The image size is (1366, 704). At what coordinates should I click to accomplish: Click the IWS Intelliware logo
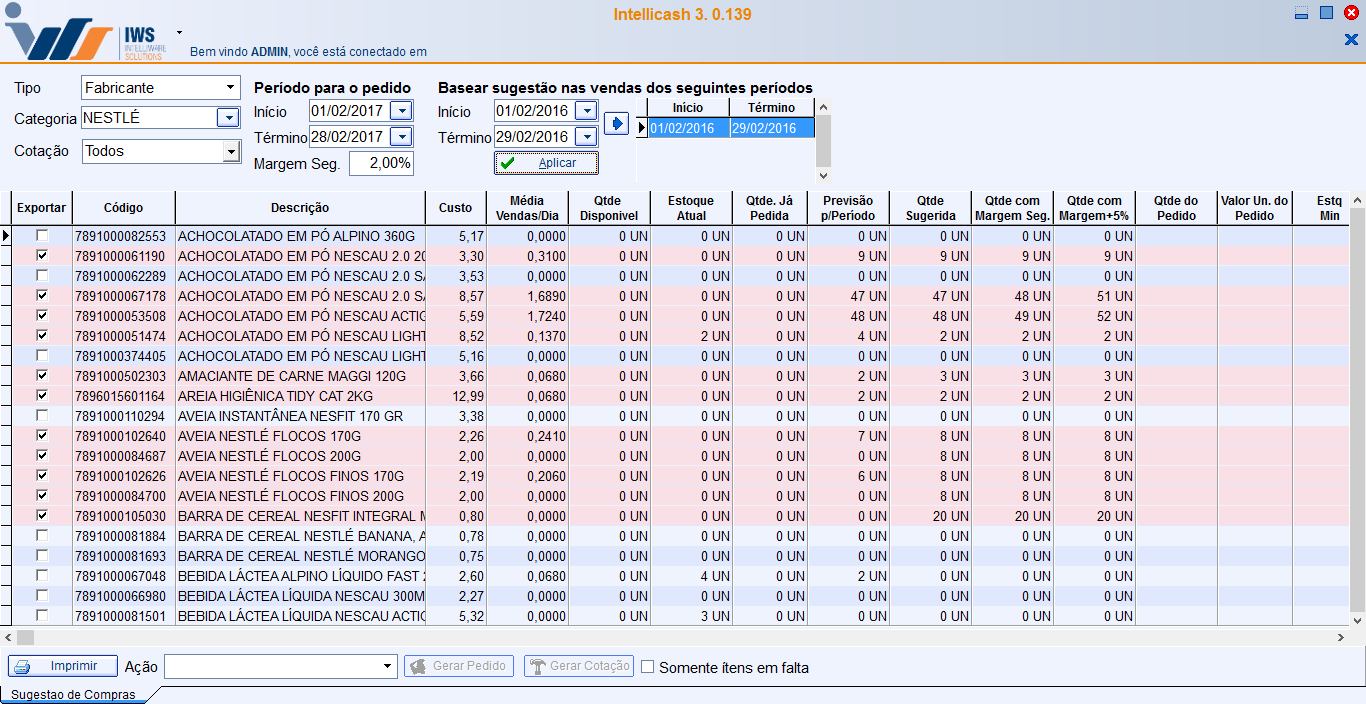(87, 33)
